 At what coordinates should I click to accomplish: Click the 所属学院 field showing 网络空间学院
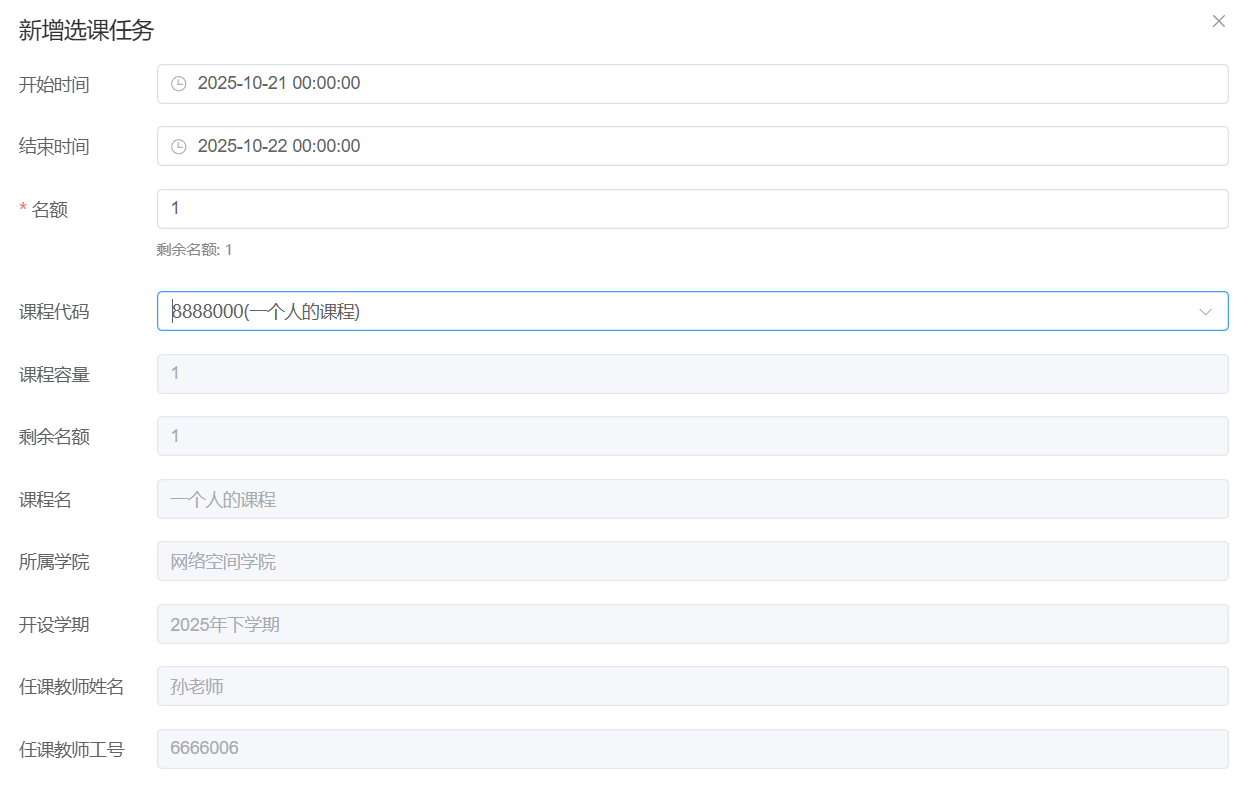pyautogui.click(x=692, y=561)
